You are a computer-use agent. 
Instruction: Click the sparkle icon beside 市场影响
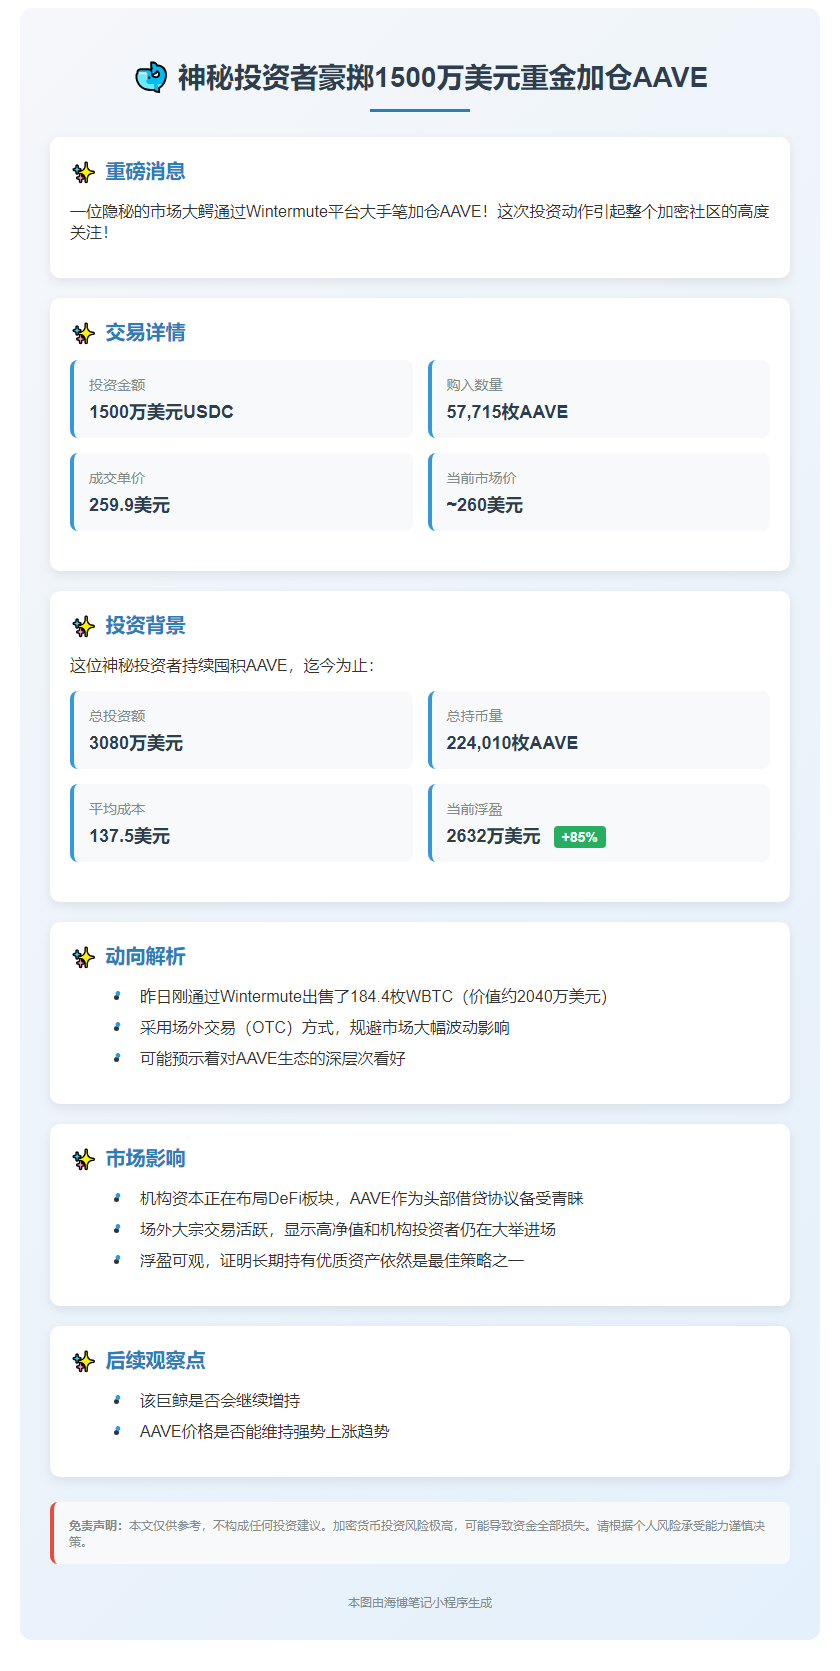point(83,1159)
